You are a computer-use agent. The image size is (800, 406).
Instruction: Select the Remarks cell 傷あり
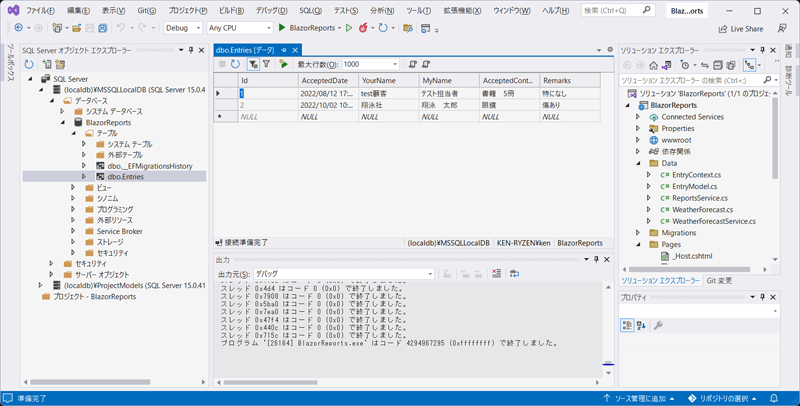point(570,105)
